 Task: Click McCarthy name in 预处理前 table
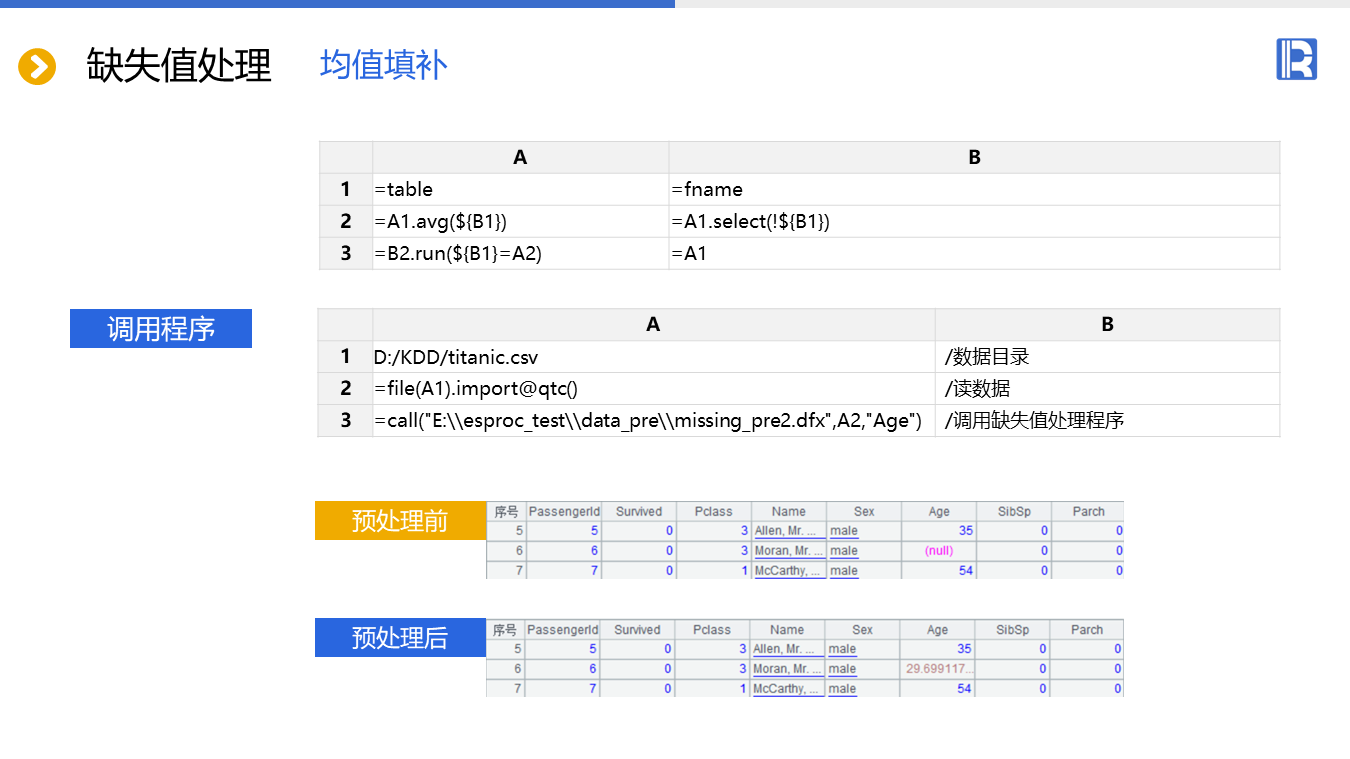pos(788,571)
